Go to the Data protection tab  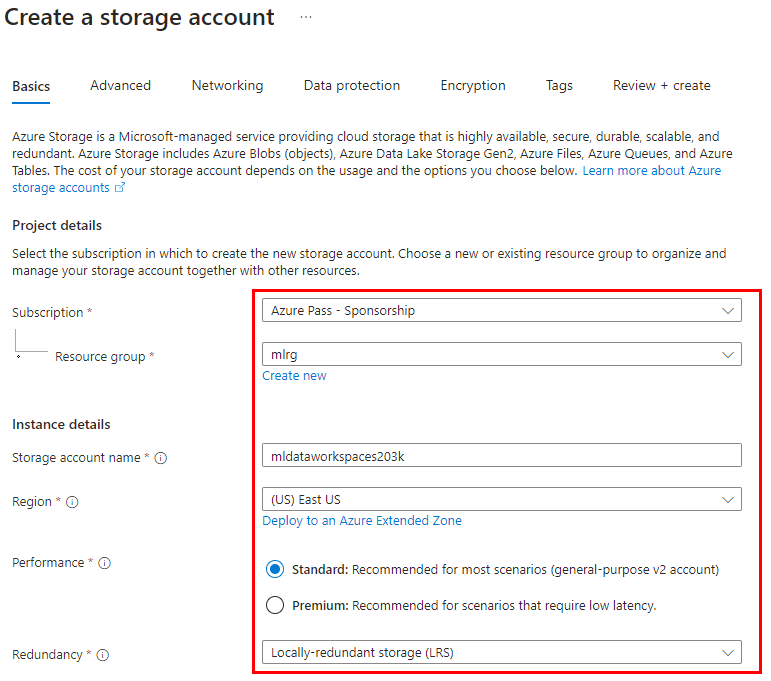[351, 86]
